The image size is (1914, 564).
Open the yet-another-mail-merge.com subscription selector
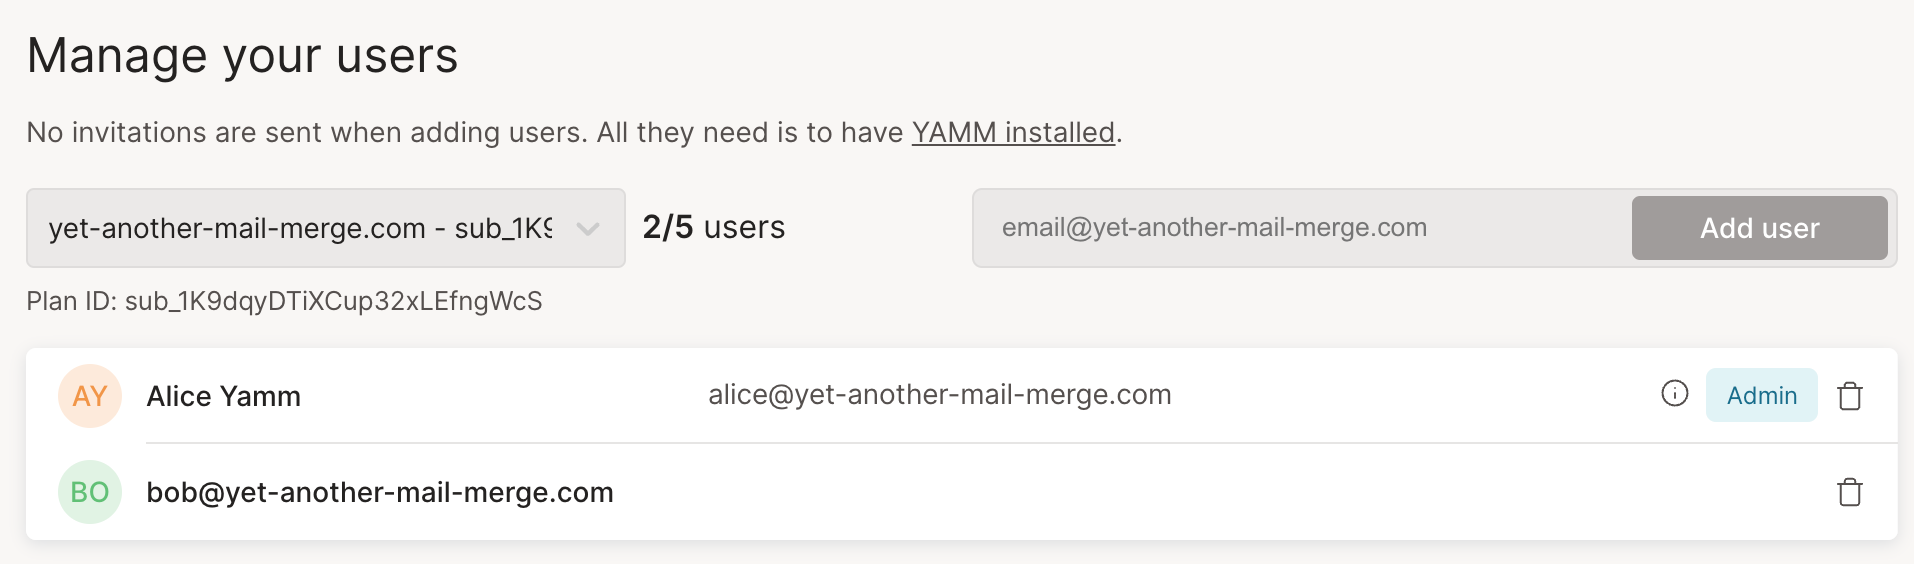[300, 229]
